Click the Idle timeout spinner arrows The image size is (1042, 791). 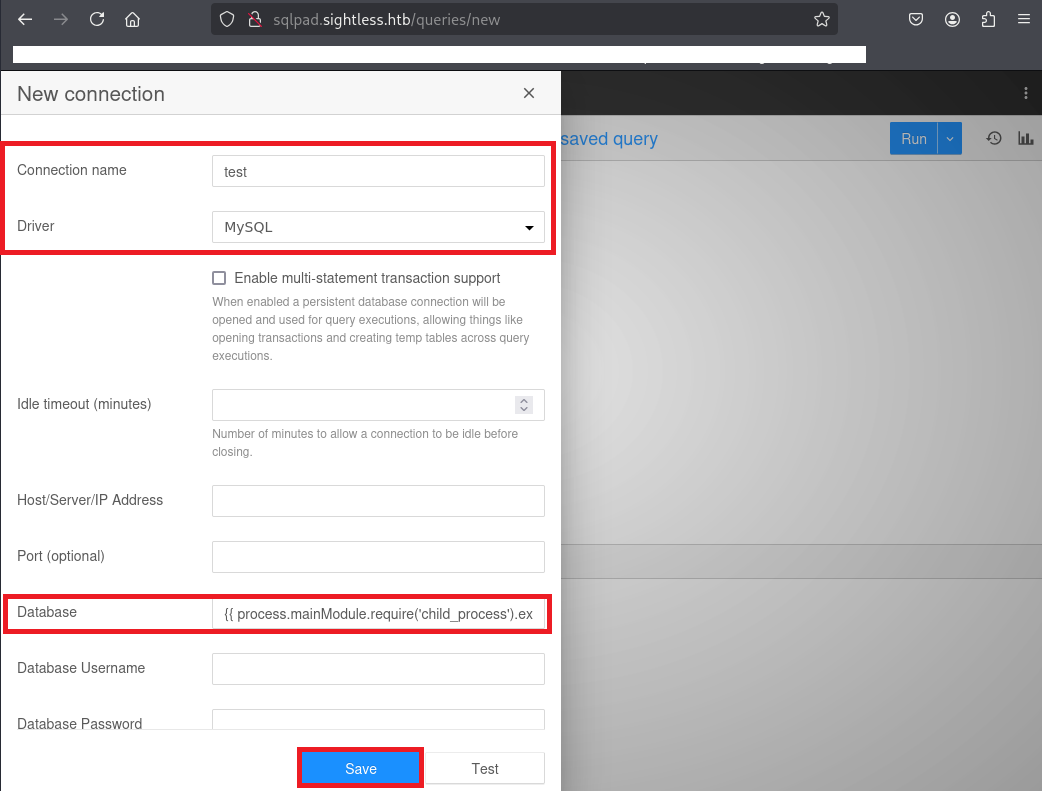(524, 405)
